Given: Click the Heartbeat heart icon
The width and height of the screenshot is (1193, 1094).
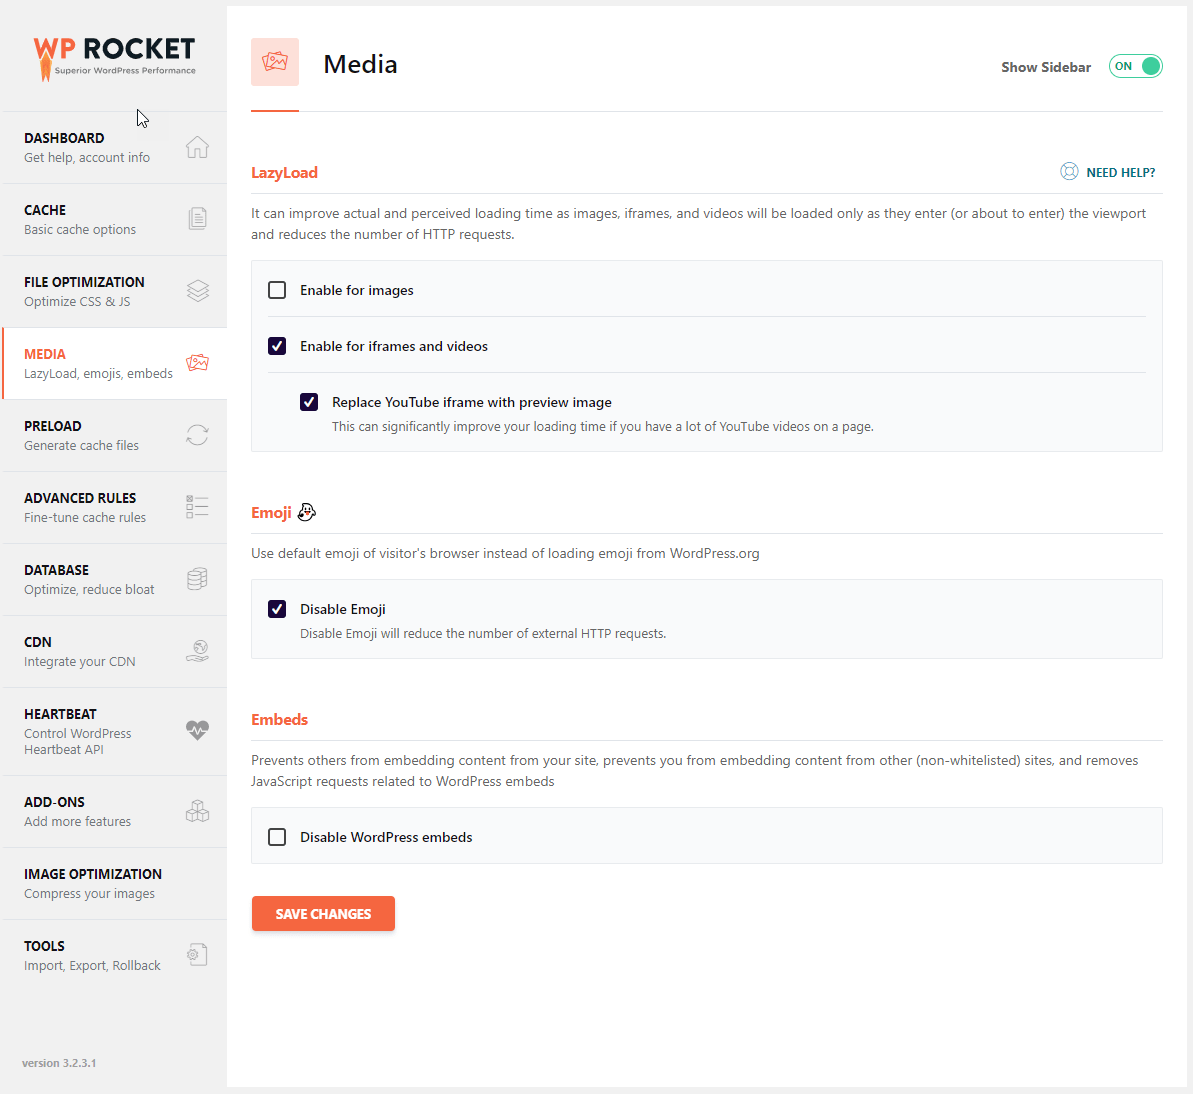Looking at the screenshot, I should (x=197, y=730).
